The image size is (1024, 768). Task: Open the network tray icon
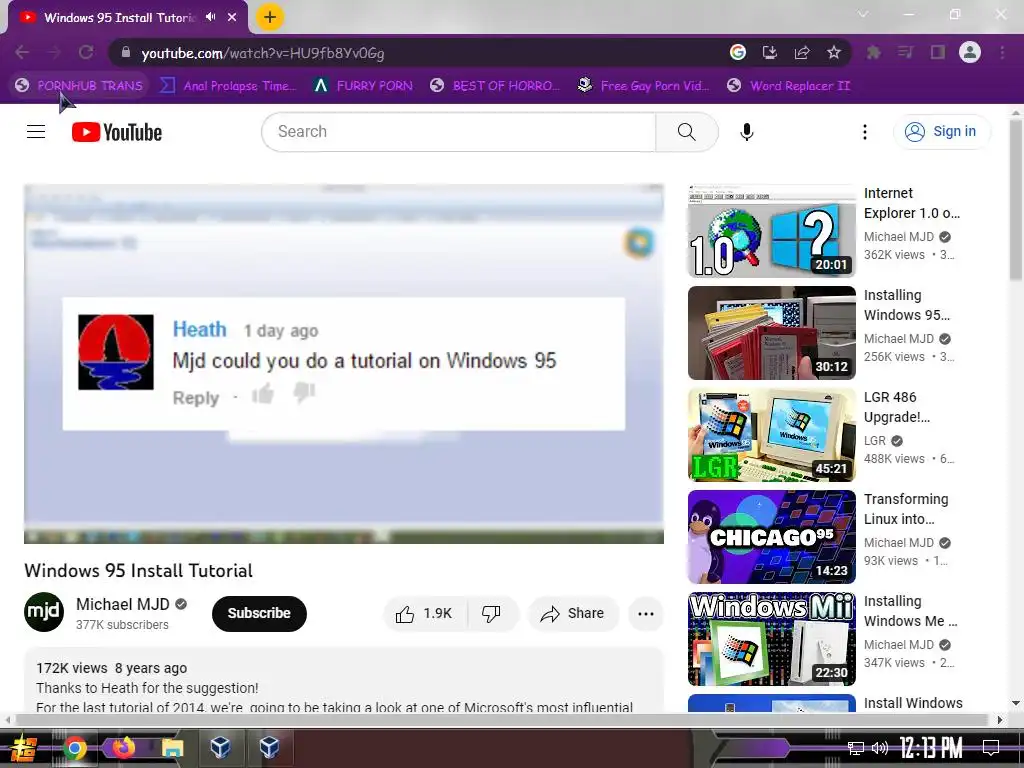(856, 748)
